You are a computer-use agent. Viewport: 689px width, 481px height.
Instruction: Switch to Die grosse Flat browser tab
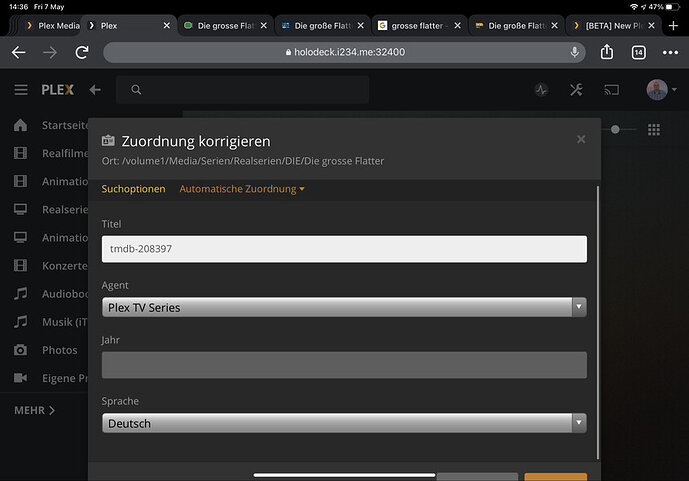point(226,26)
